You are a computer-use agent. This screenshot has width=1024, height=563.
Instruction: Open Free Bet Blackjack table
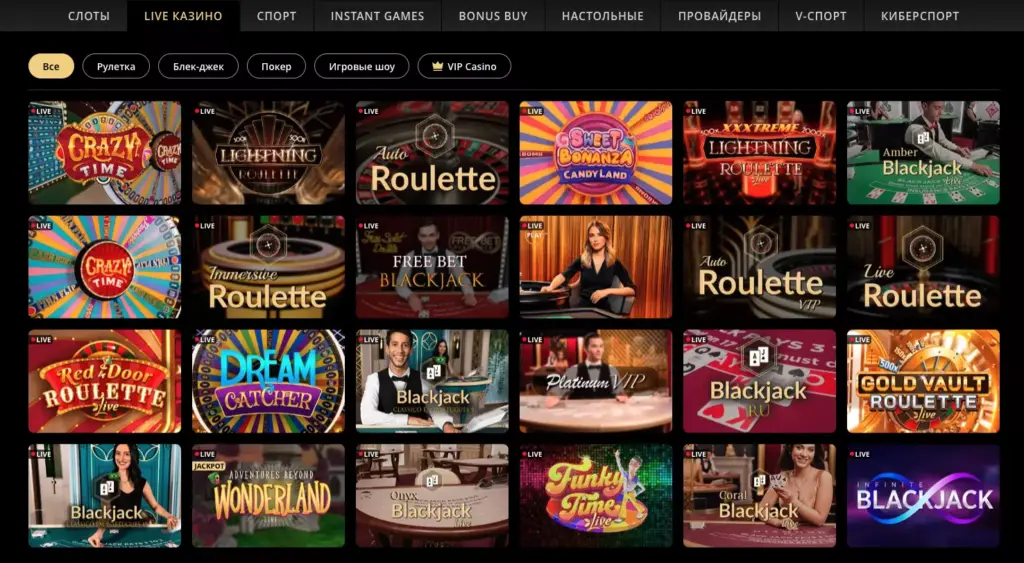[432, 266]
